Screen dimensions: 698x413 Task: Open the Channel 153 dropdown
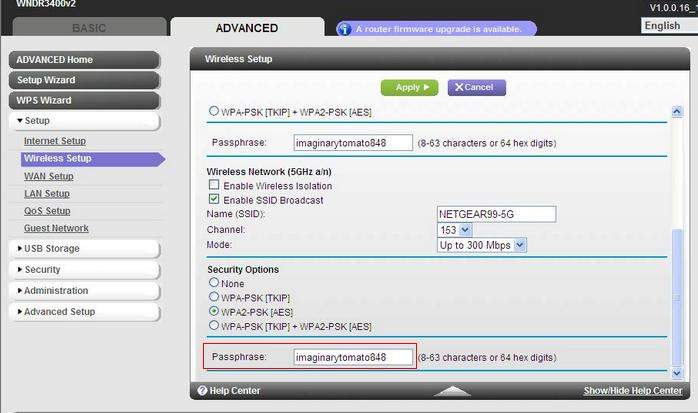455,230
